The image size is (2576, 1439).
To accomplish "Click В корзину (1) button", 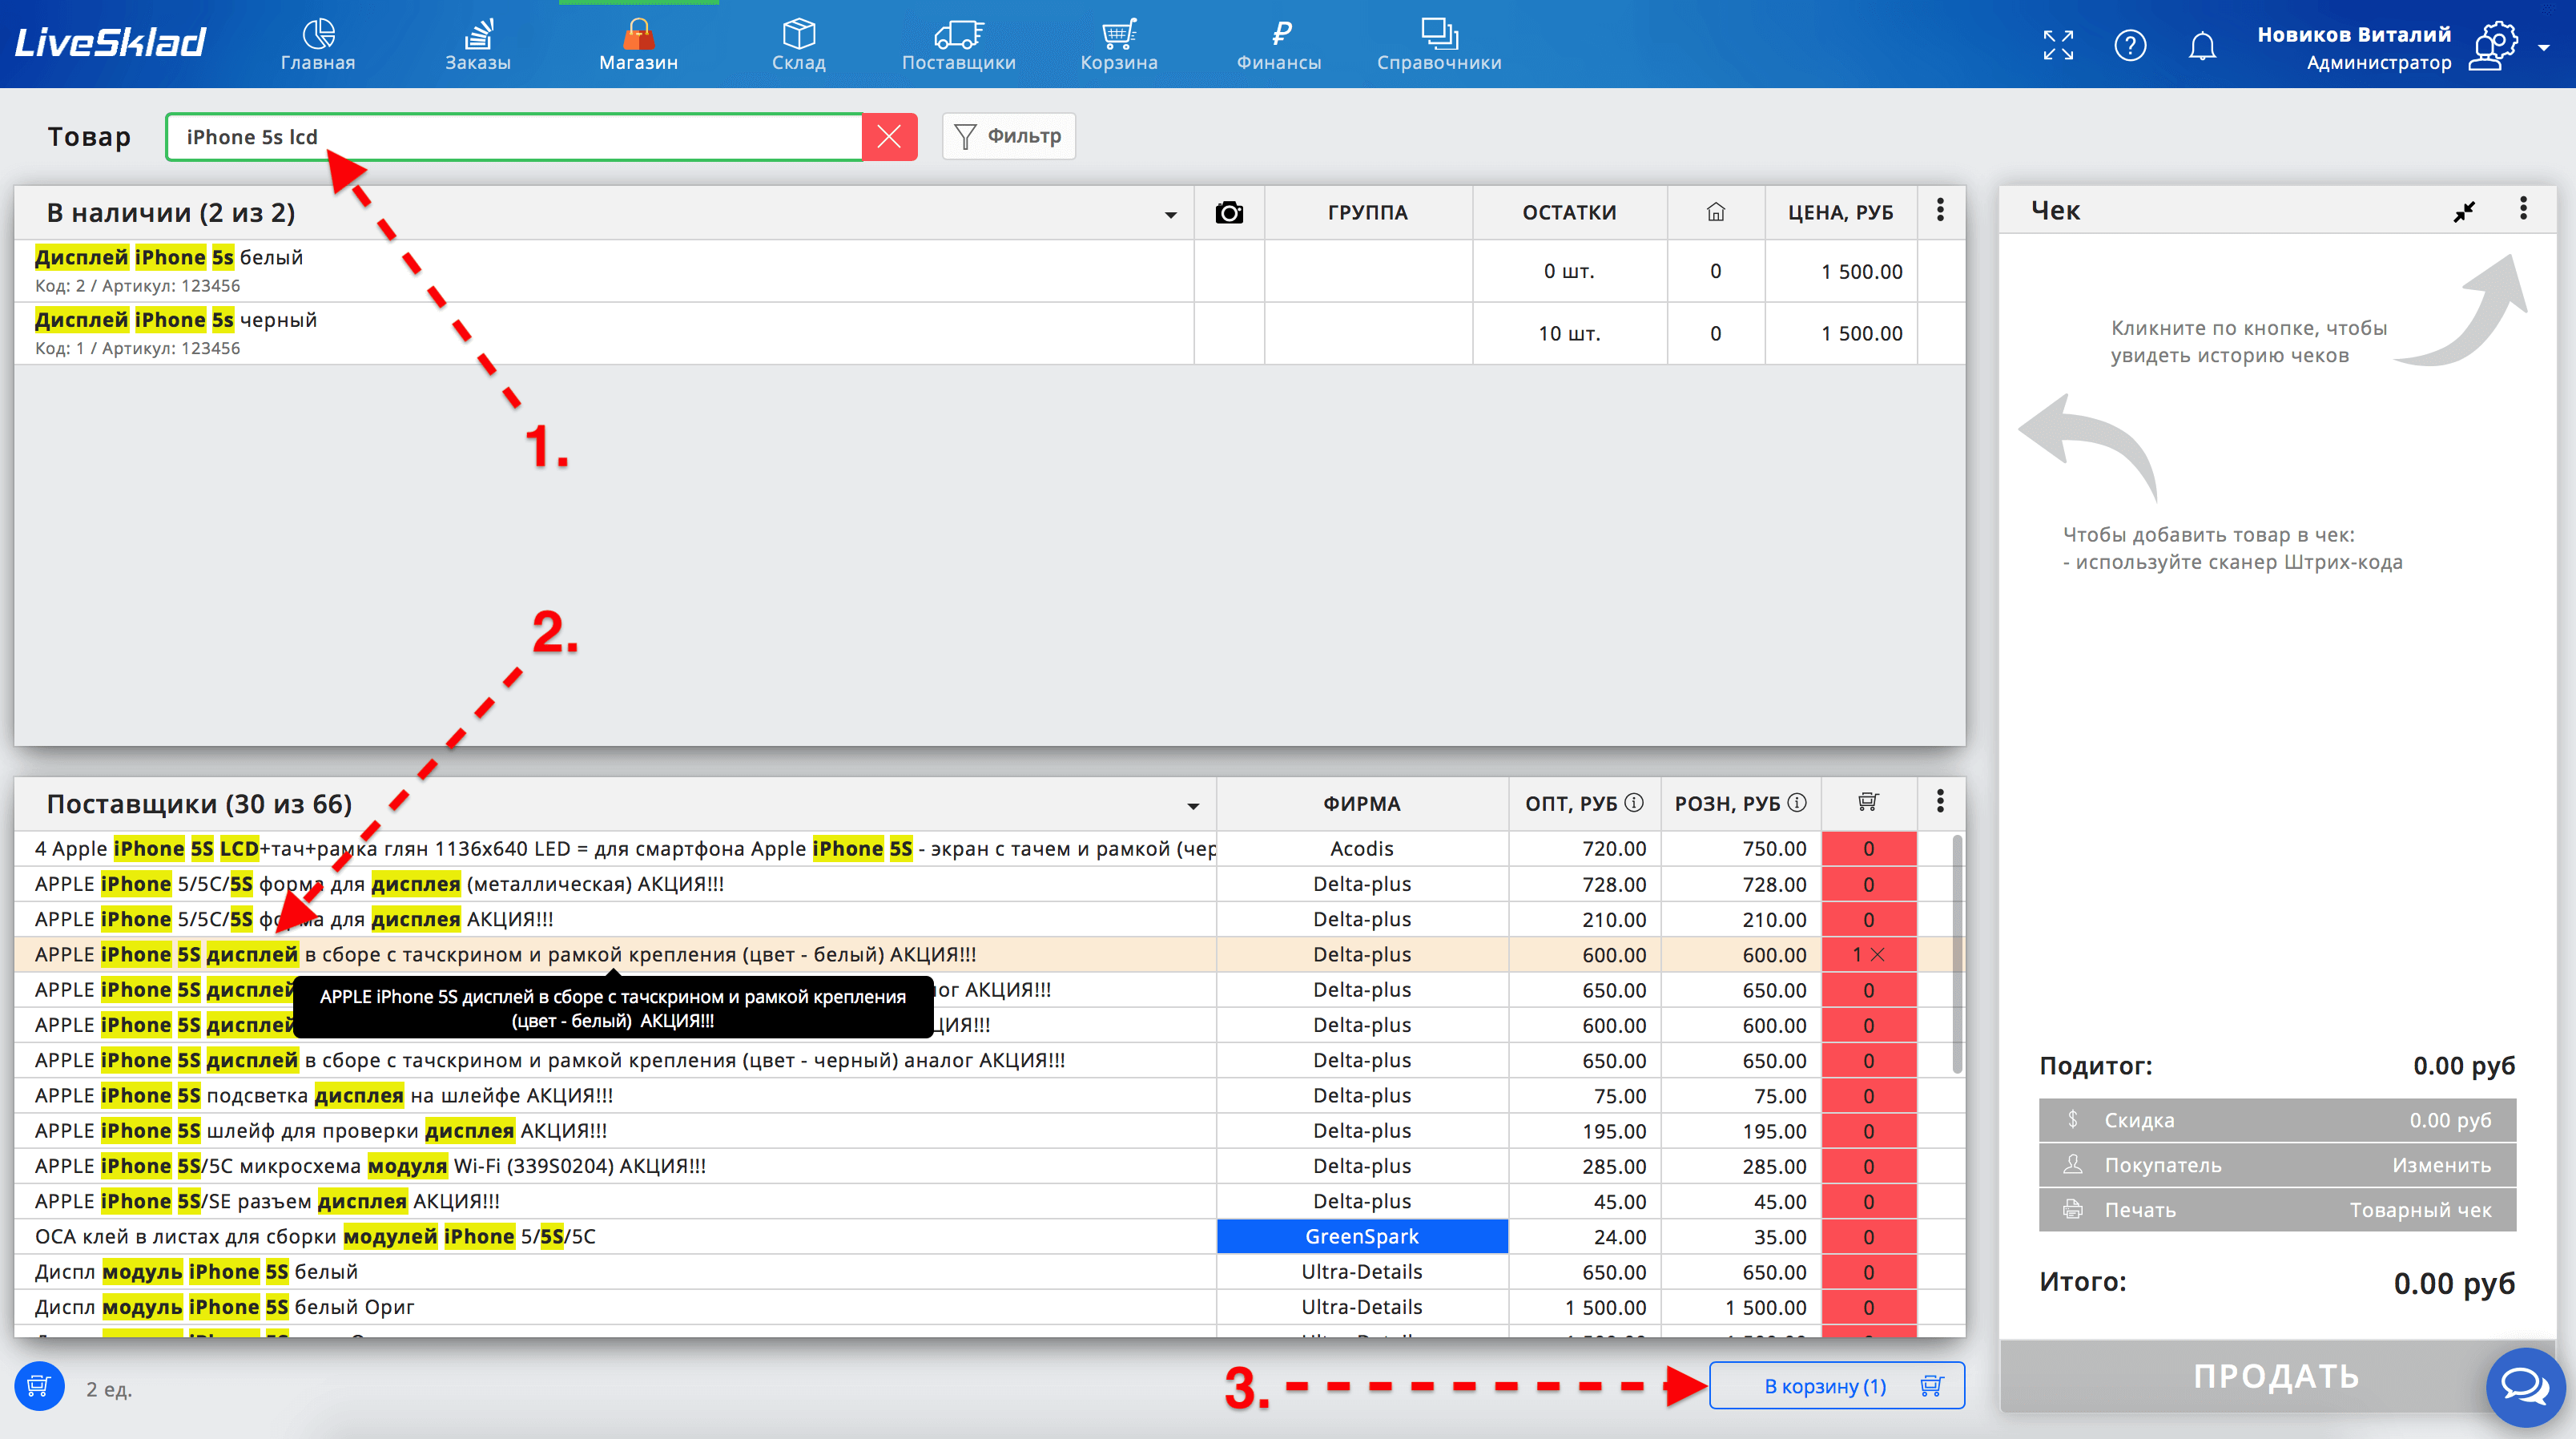I will pos(1836,1386).
